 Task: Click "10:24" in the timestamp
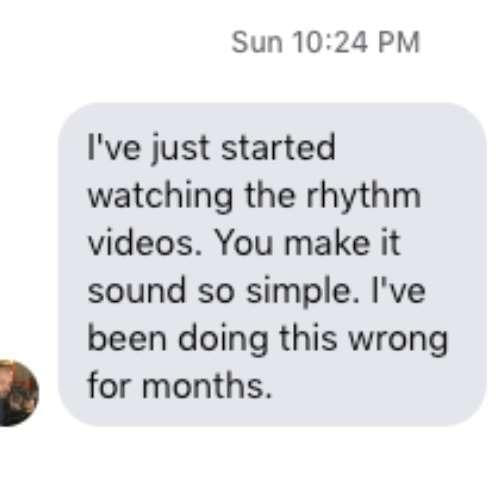(329, 43)
